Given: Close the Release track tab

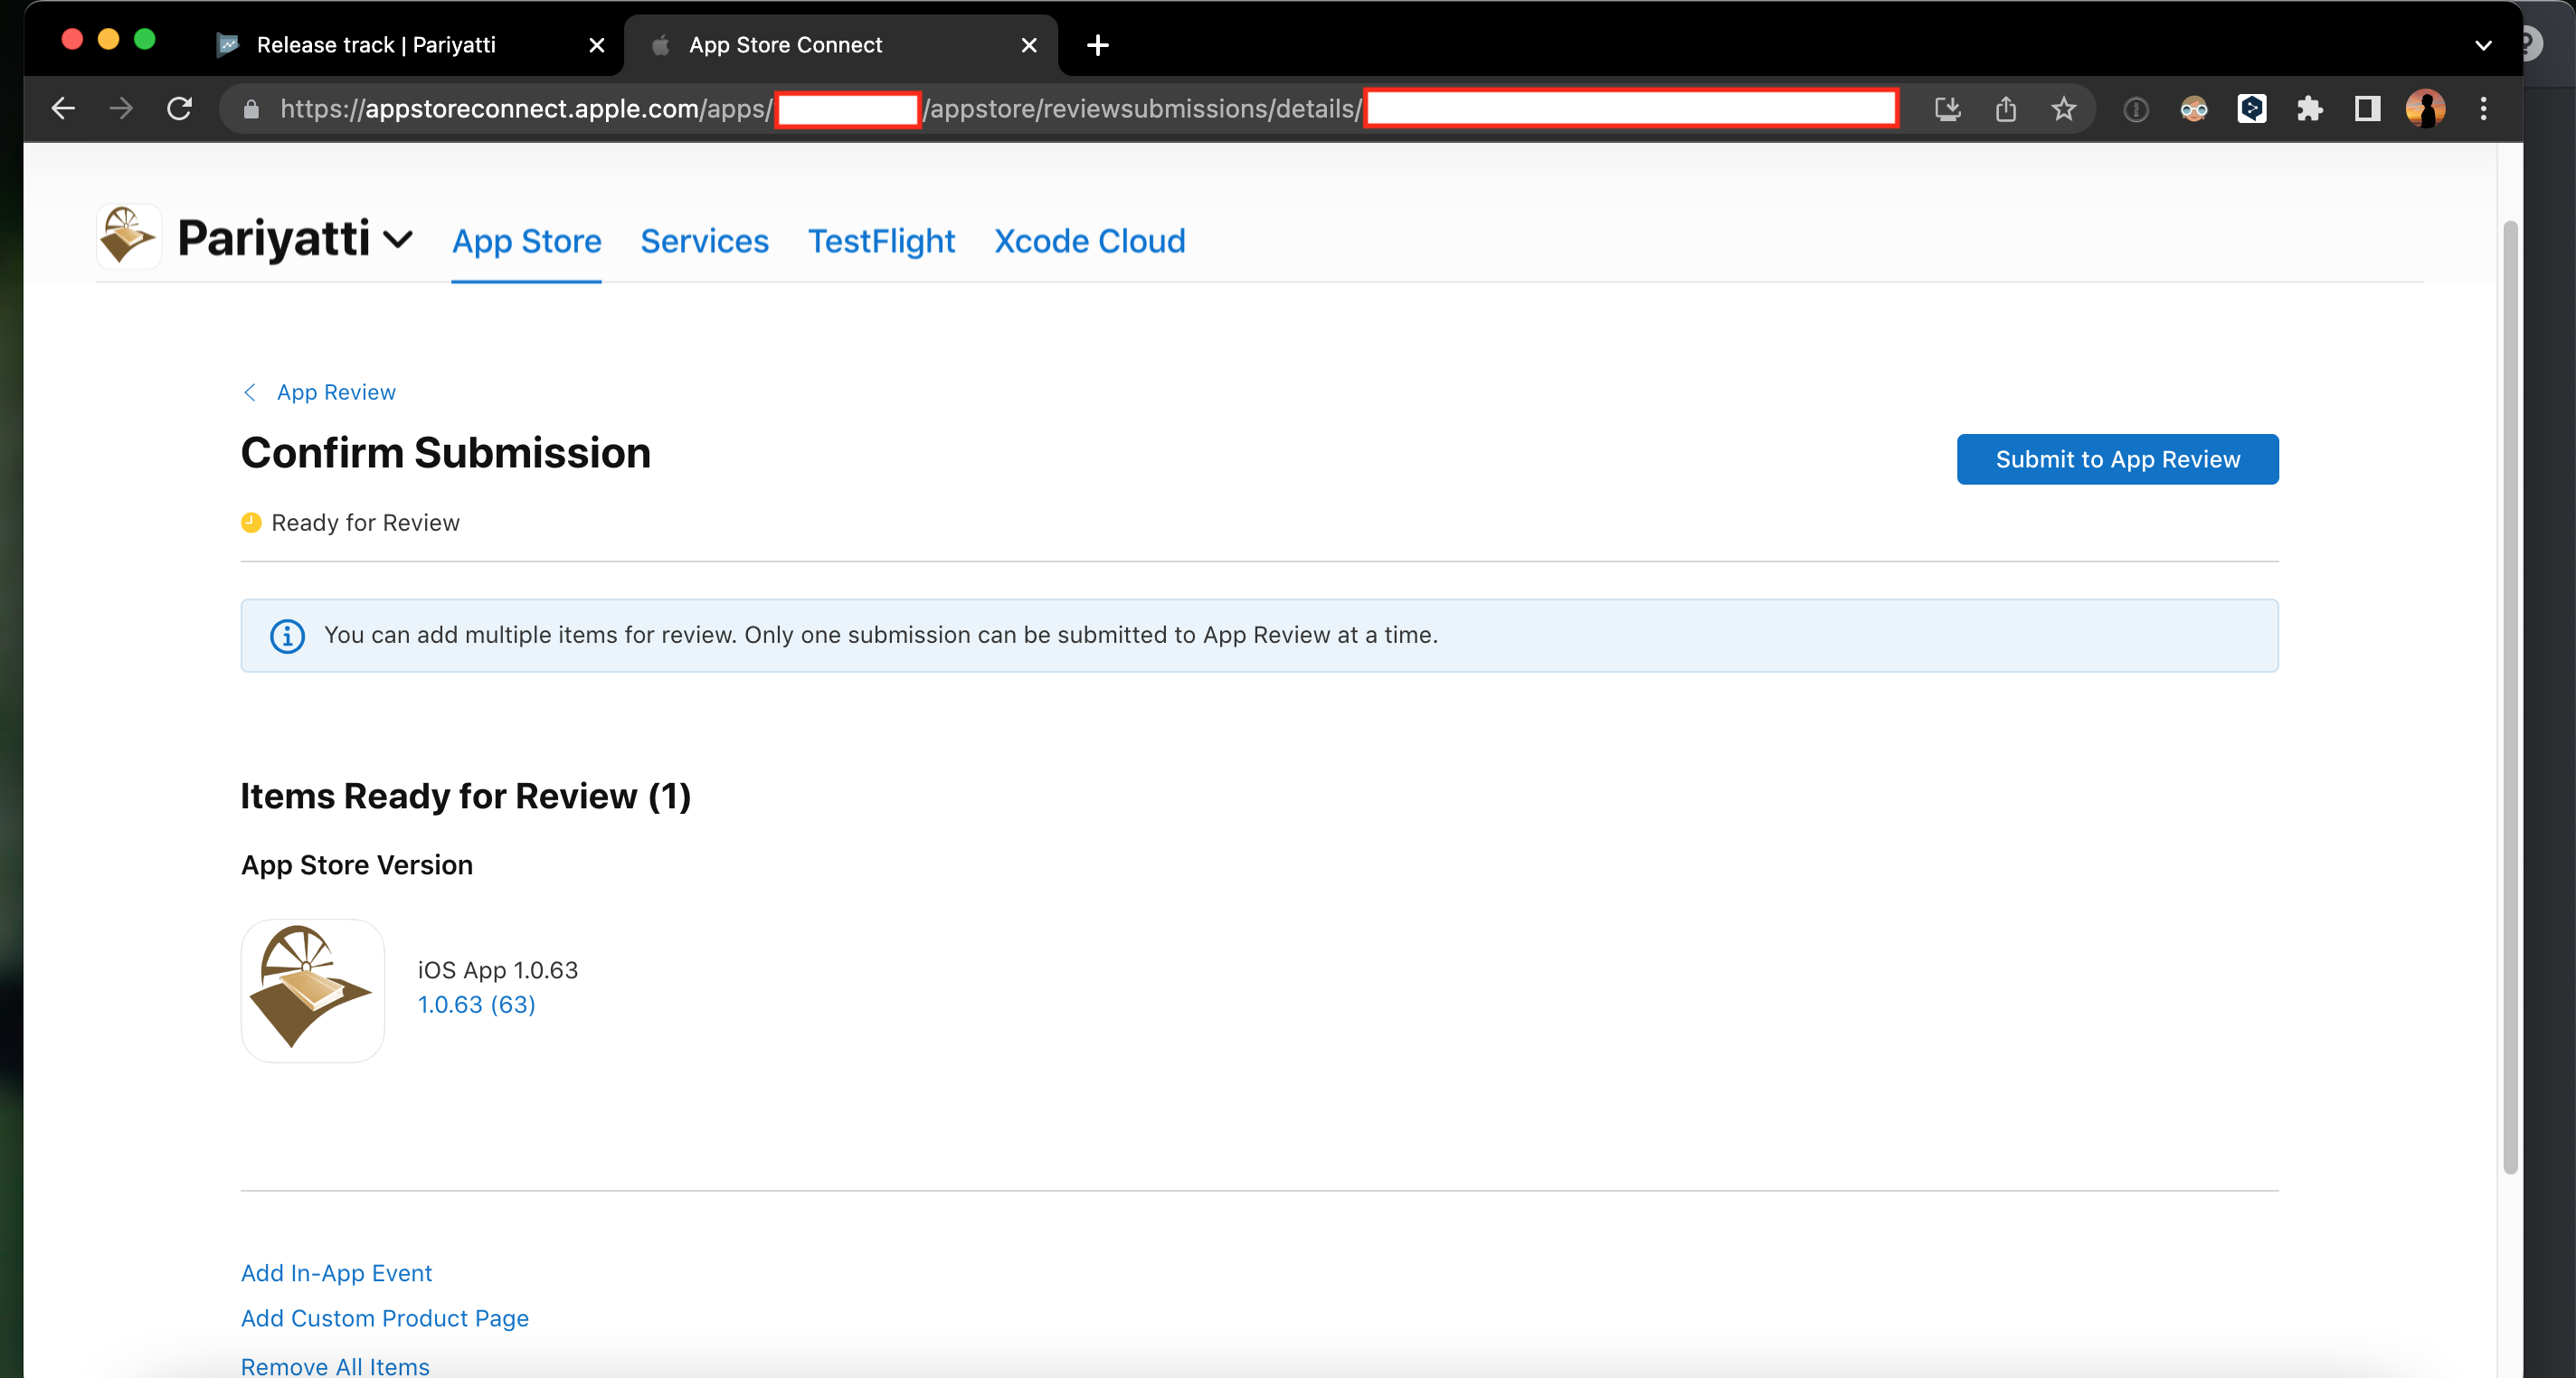Looking at the screenshot, I should [x=596, y=45].
